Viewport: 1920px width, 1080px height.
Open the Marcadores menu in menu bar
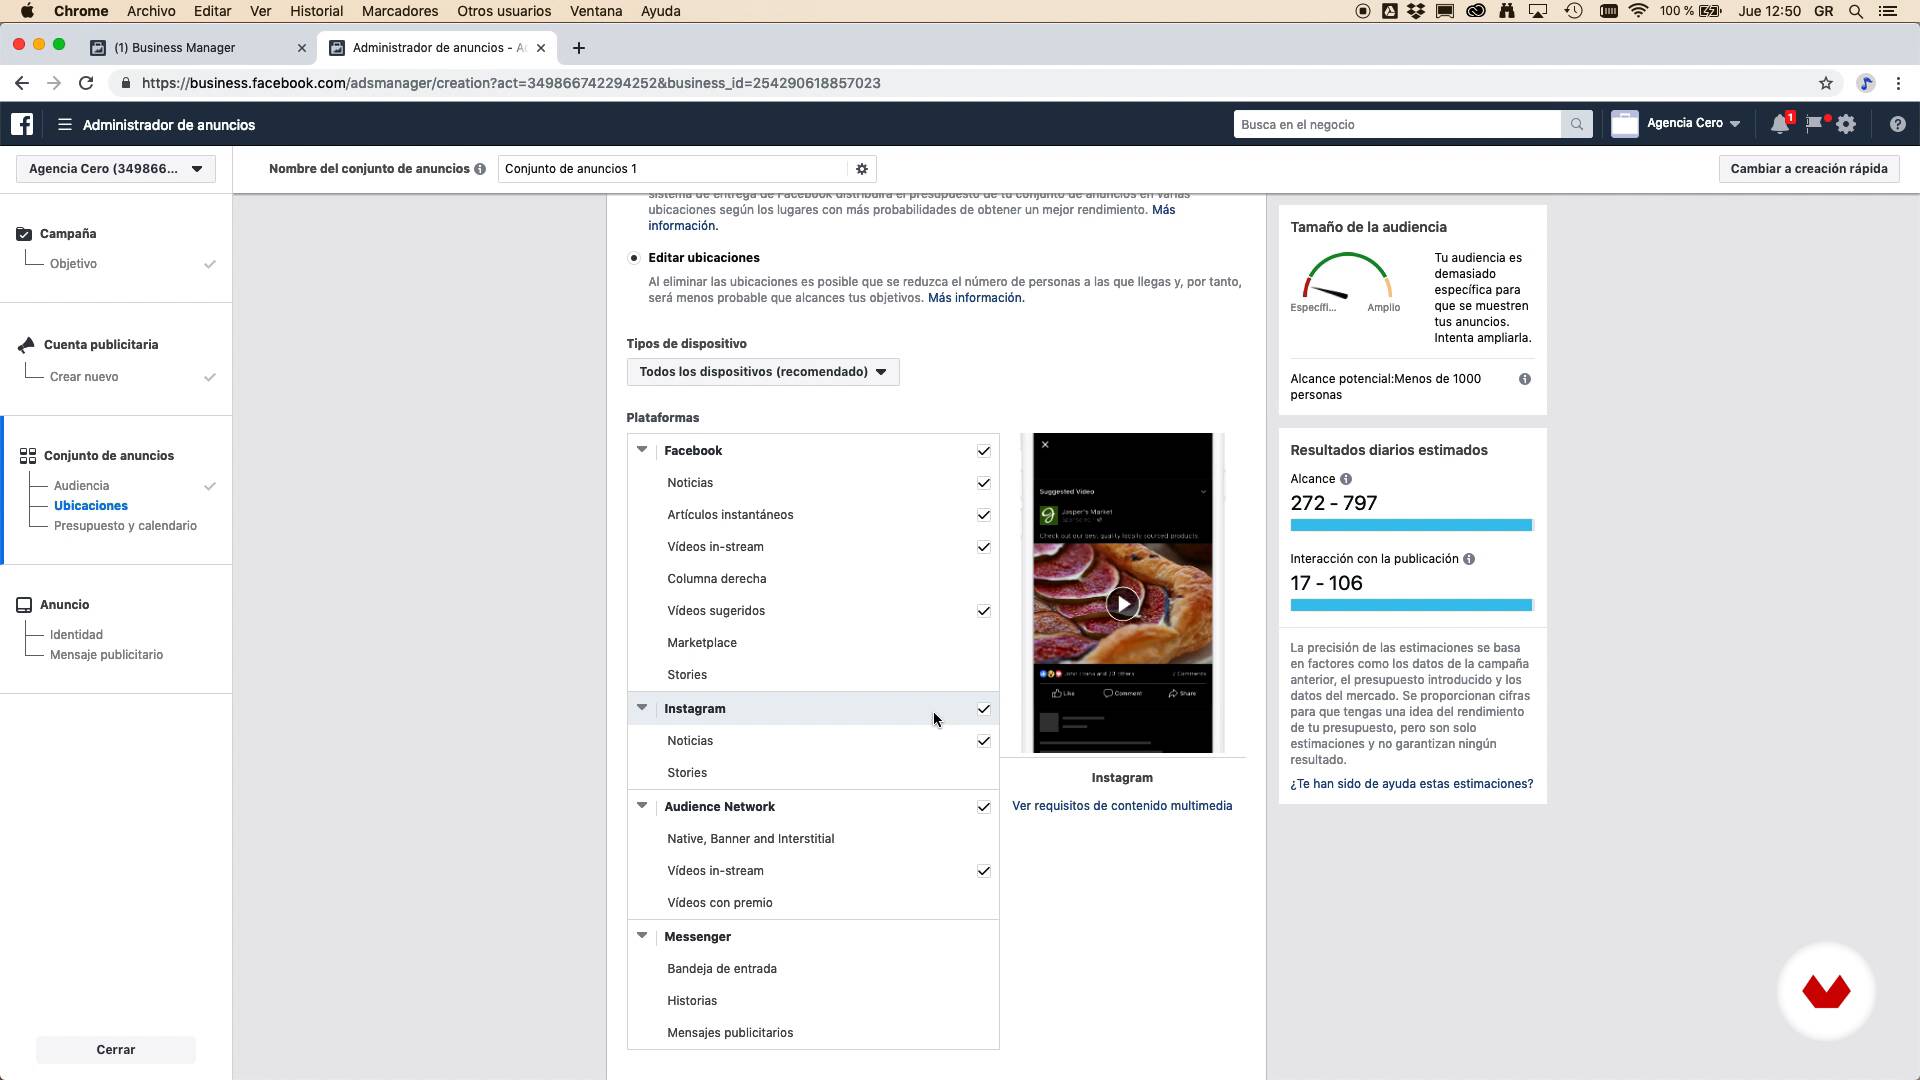click(400, 11)
